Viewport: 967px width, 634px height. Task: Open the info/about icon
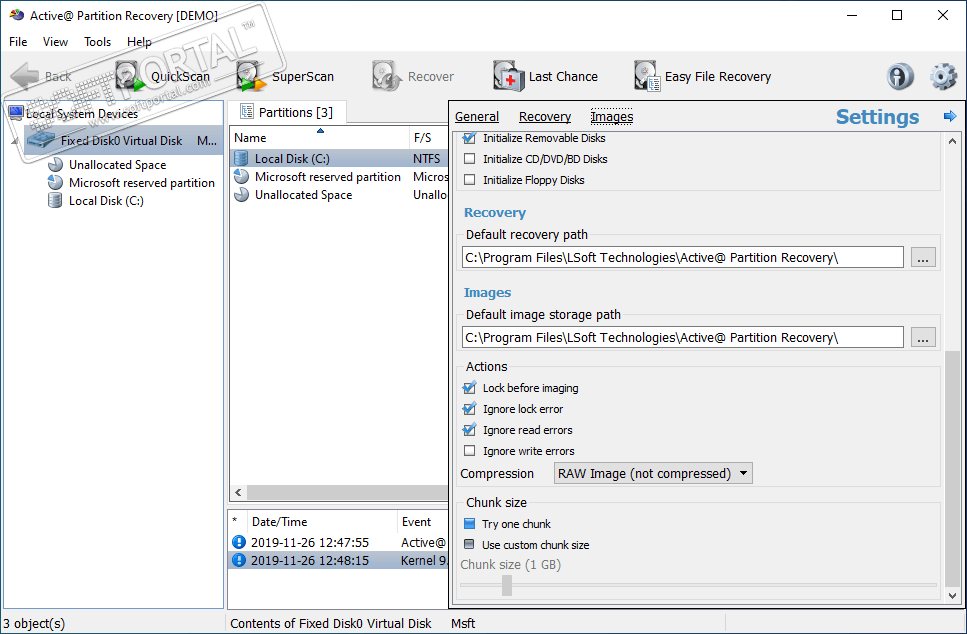[x=900, y=76]
